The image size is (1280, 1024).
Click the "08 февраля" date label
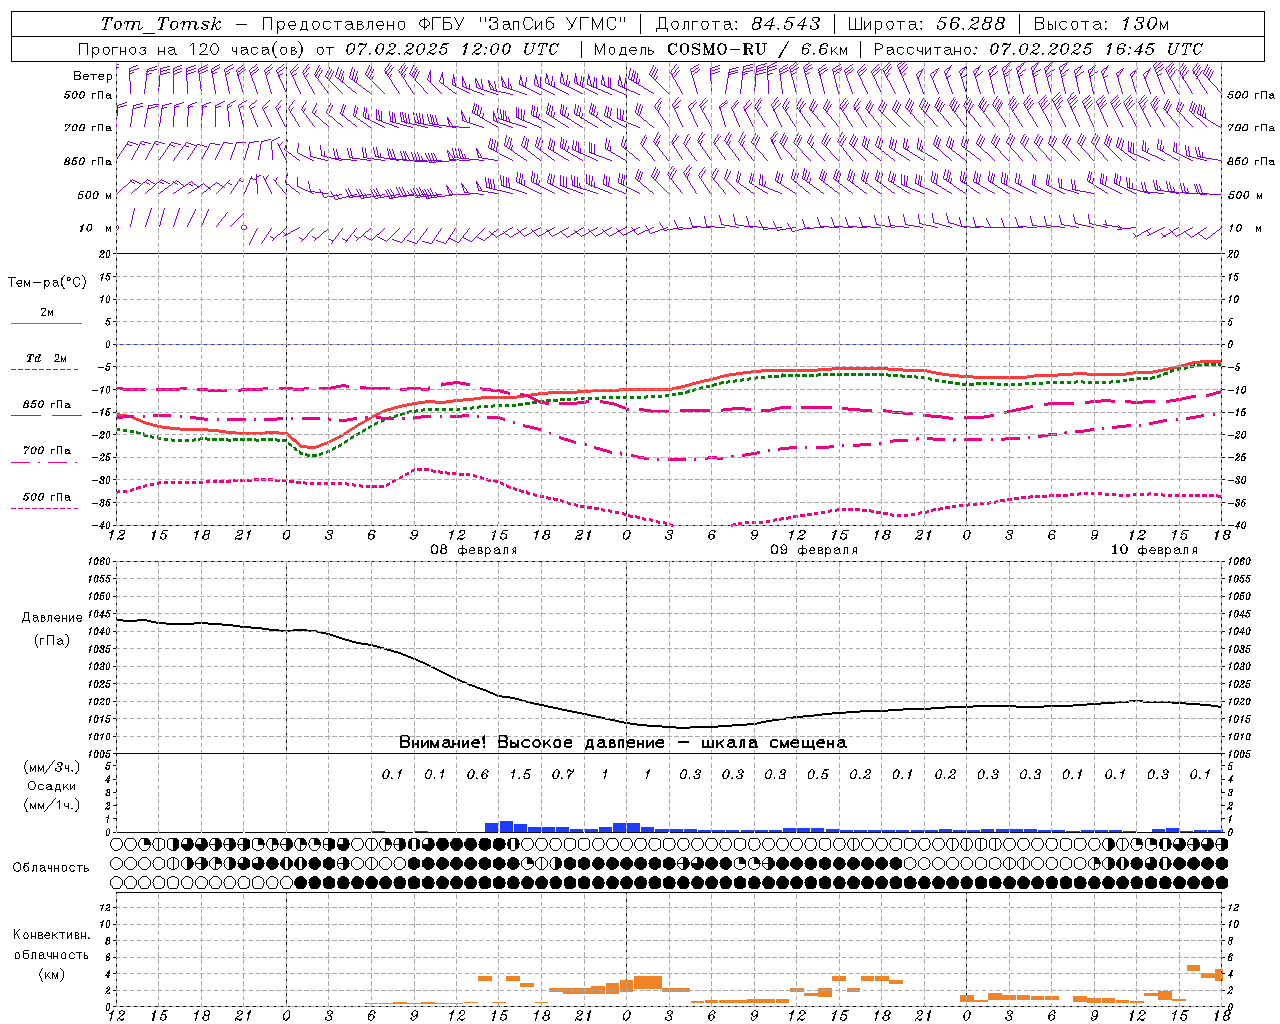[473, 550]
